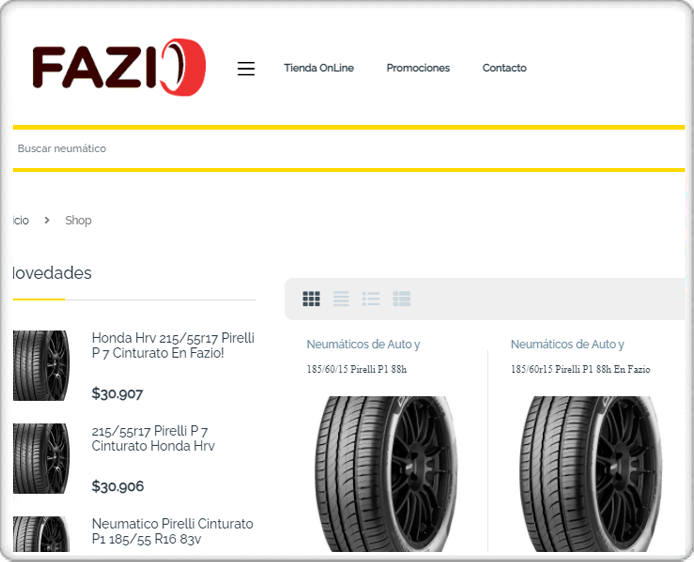Open 215/55r17 Pirelli P7 Cinturato Honda Hrv link
Image resolution: width=694 pixels, height=562 pixels.
[x=153, y=439]
